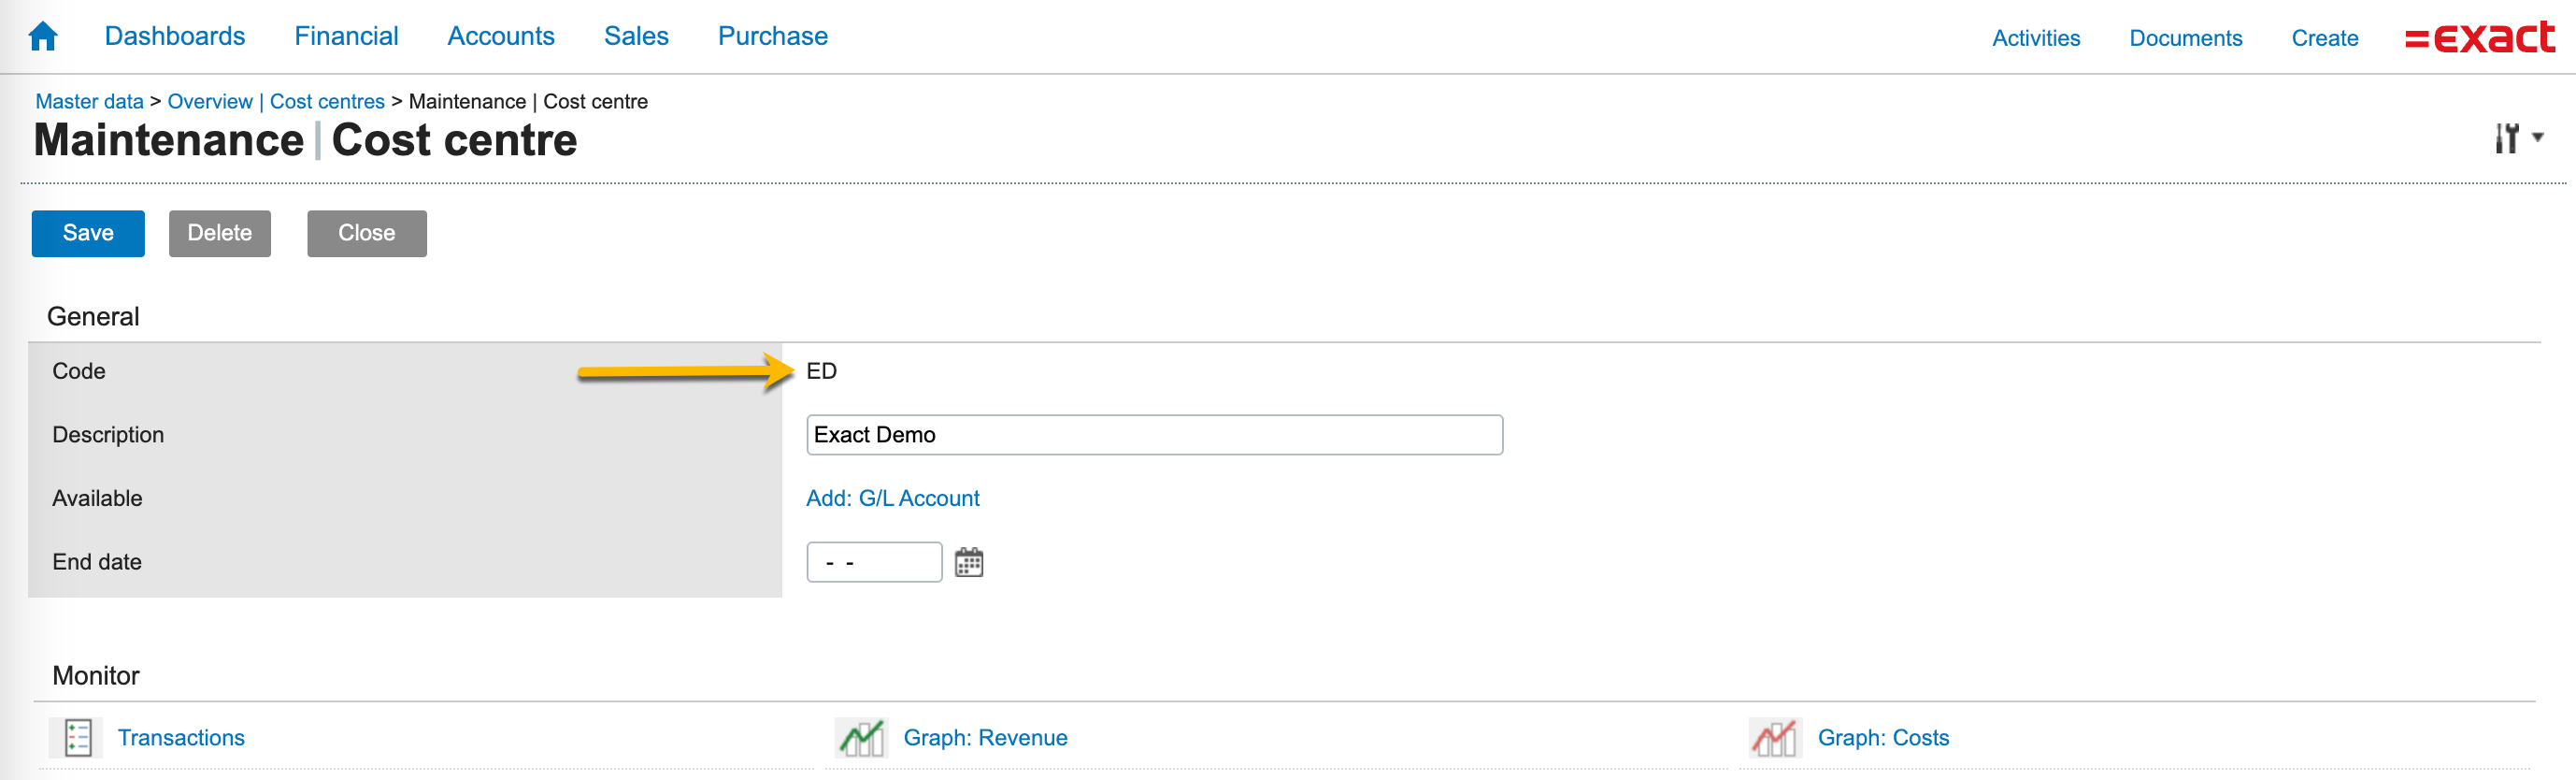Open the customize tools dropdown
This screenshot has width=2576, height=780.
tap(2518, 138)
